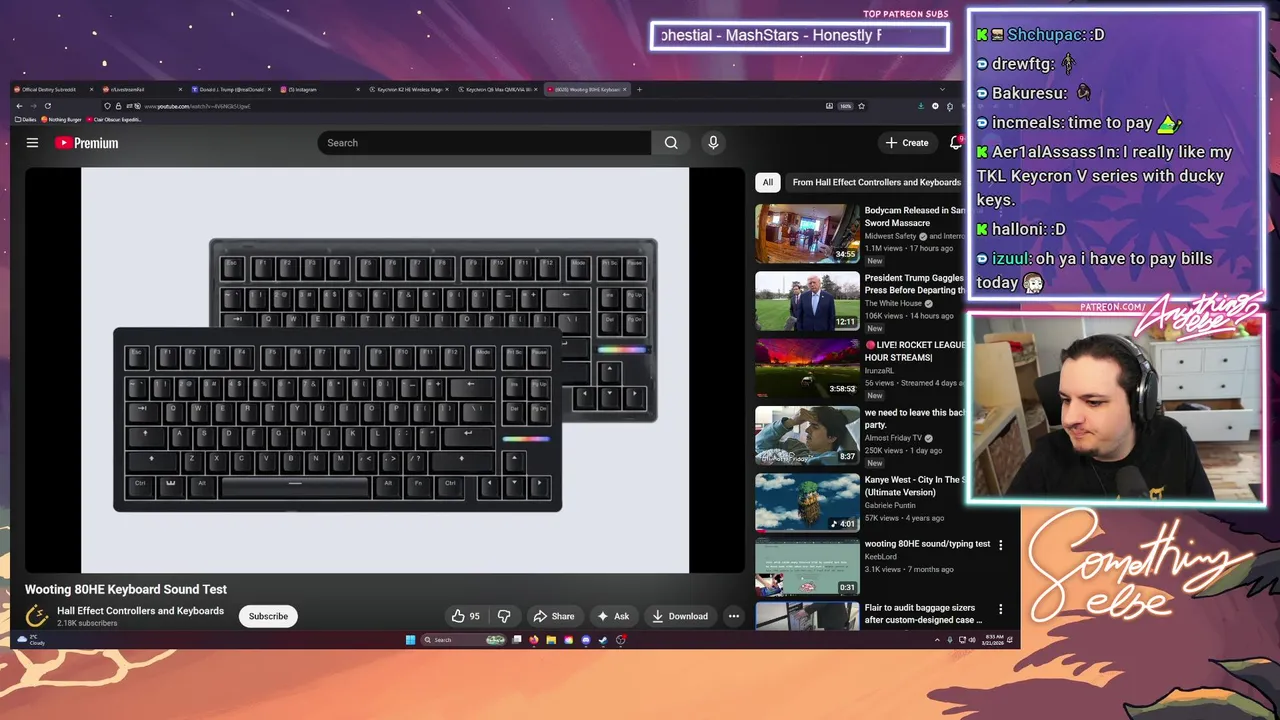Like the video with thumbs up
Screen dimensions: 1280x720
[465, 616]
